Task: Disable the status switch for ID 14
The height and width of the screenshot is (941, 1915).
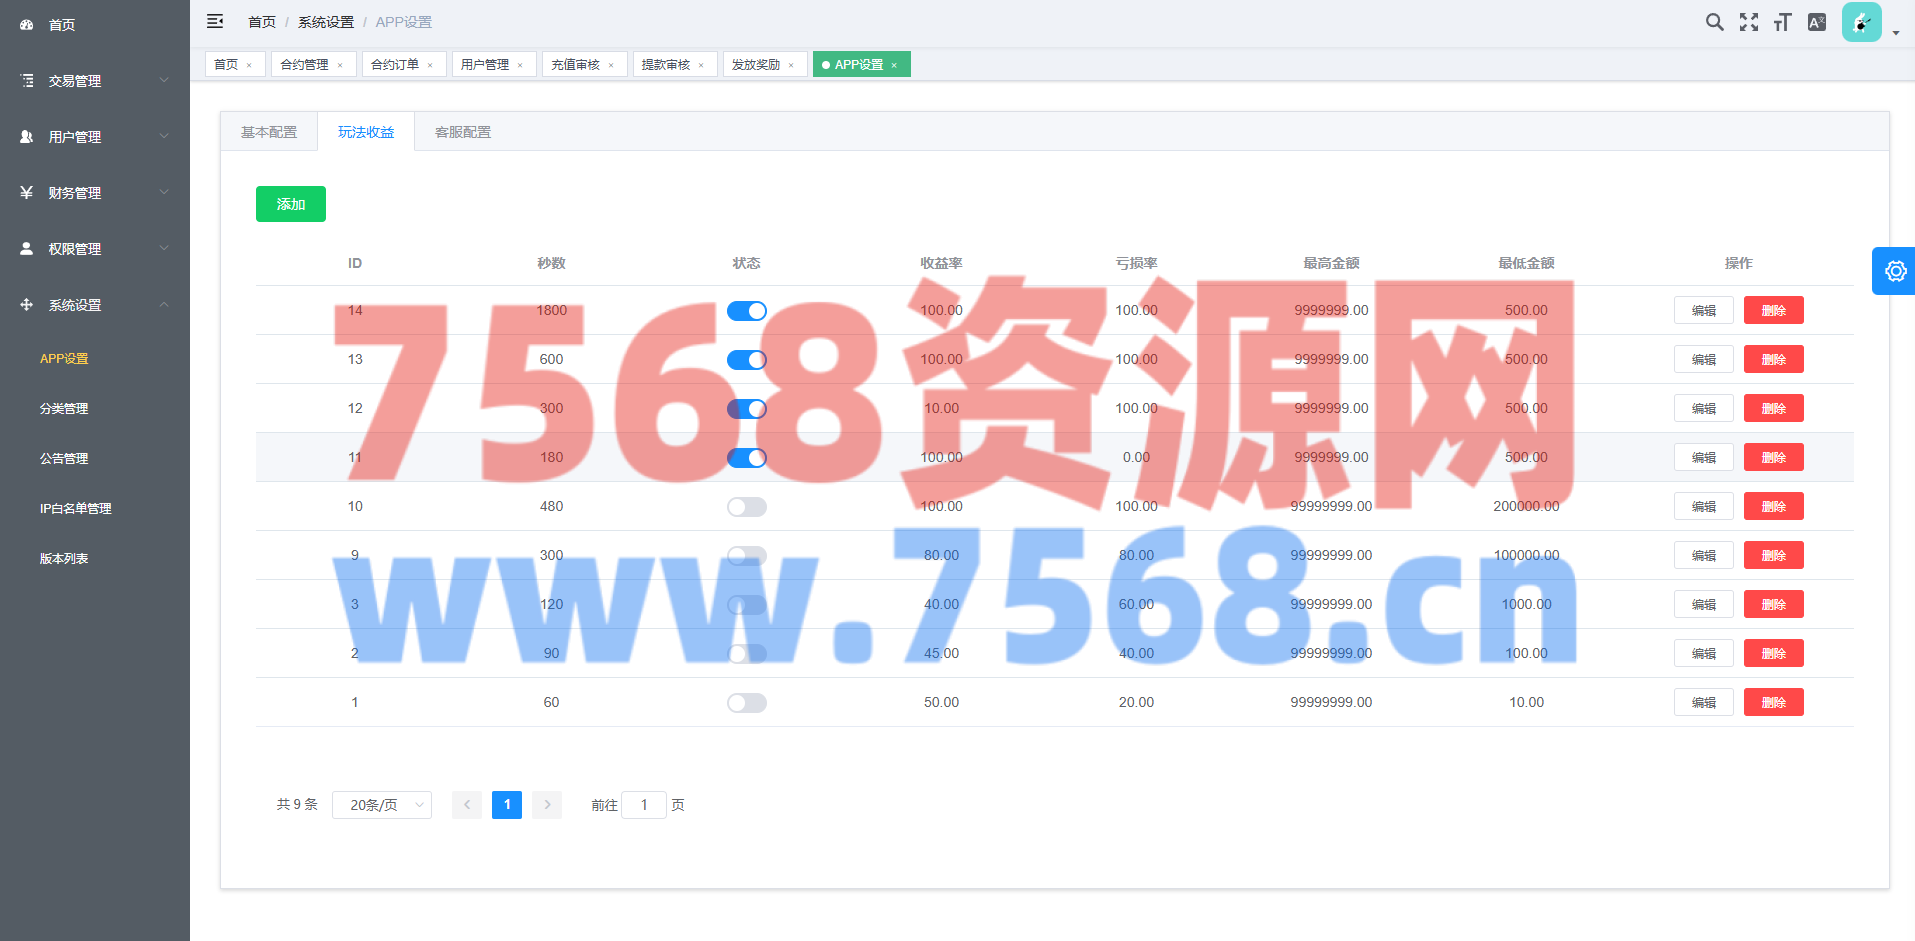Action: coord(746,311)
